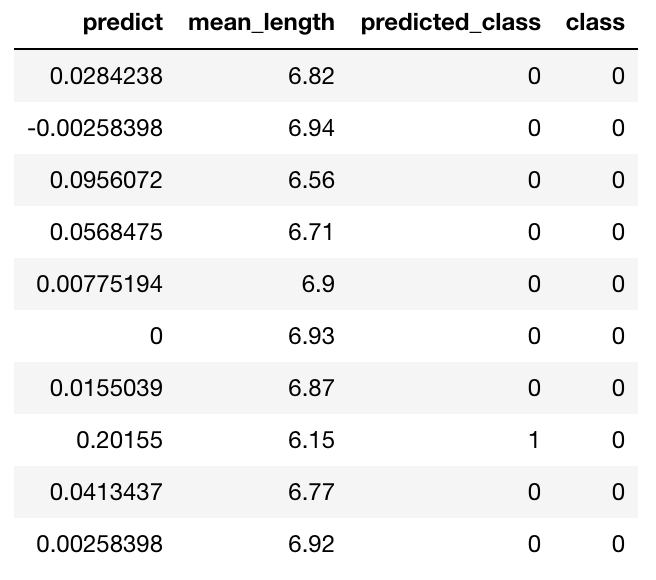Click the predict value 0.0284238

[x=106, y=76]
